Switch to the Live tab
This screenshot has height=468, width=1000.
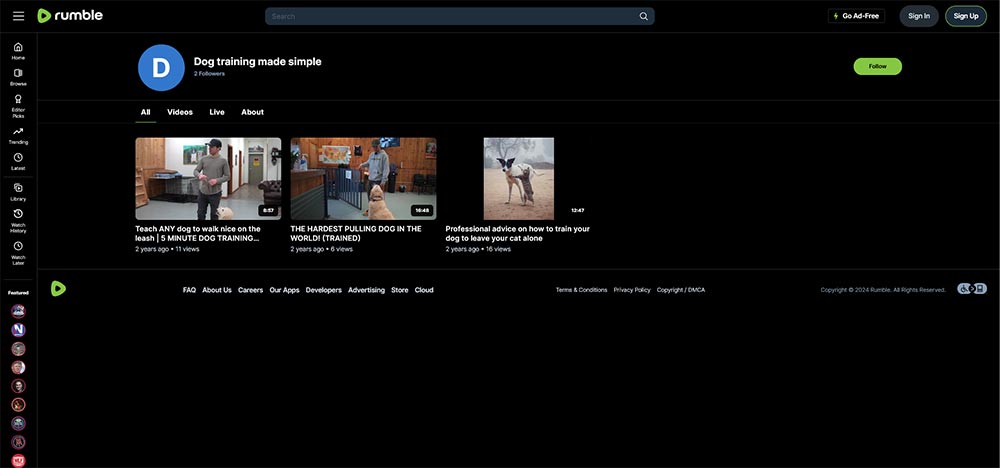[x=217, y=112]
